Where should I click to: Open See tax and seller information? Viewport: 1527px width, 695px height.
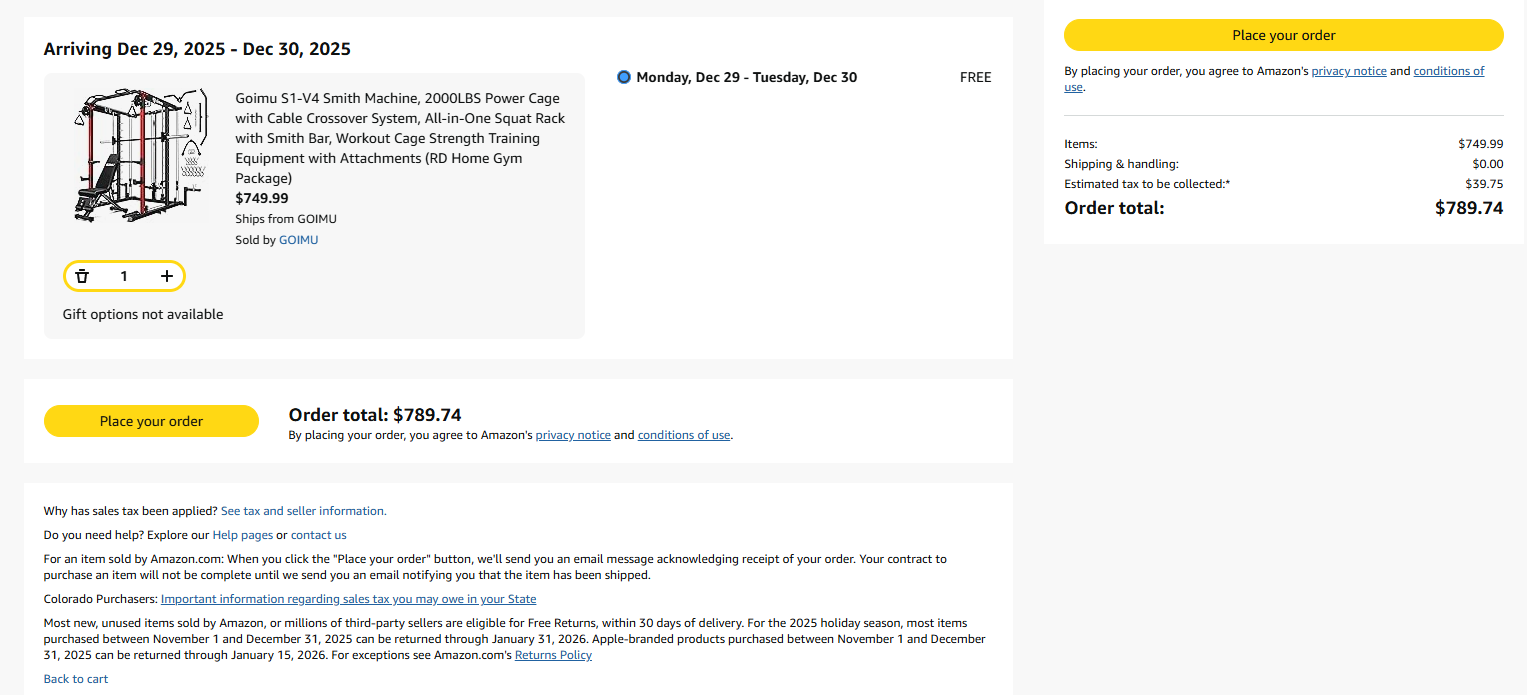(303, 511)
